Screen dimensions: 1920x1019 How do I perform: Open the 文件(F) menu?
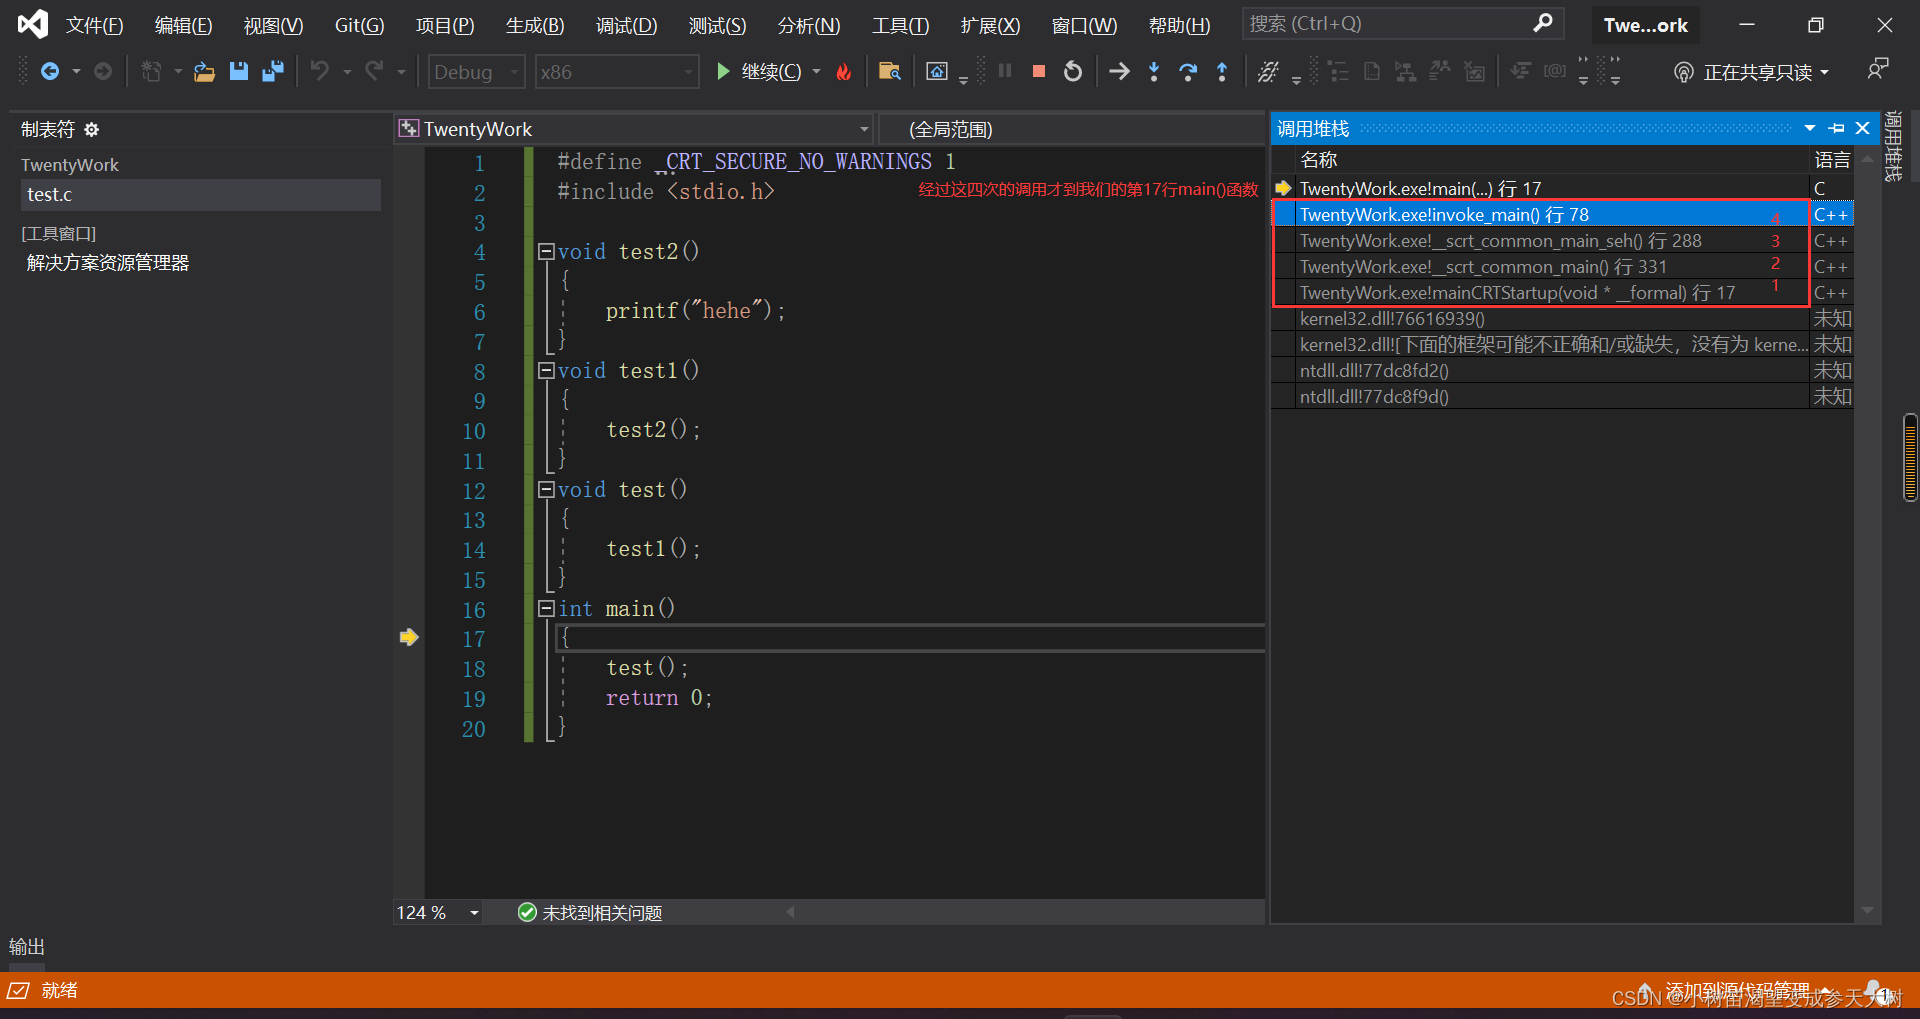(95, 25)
